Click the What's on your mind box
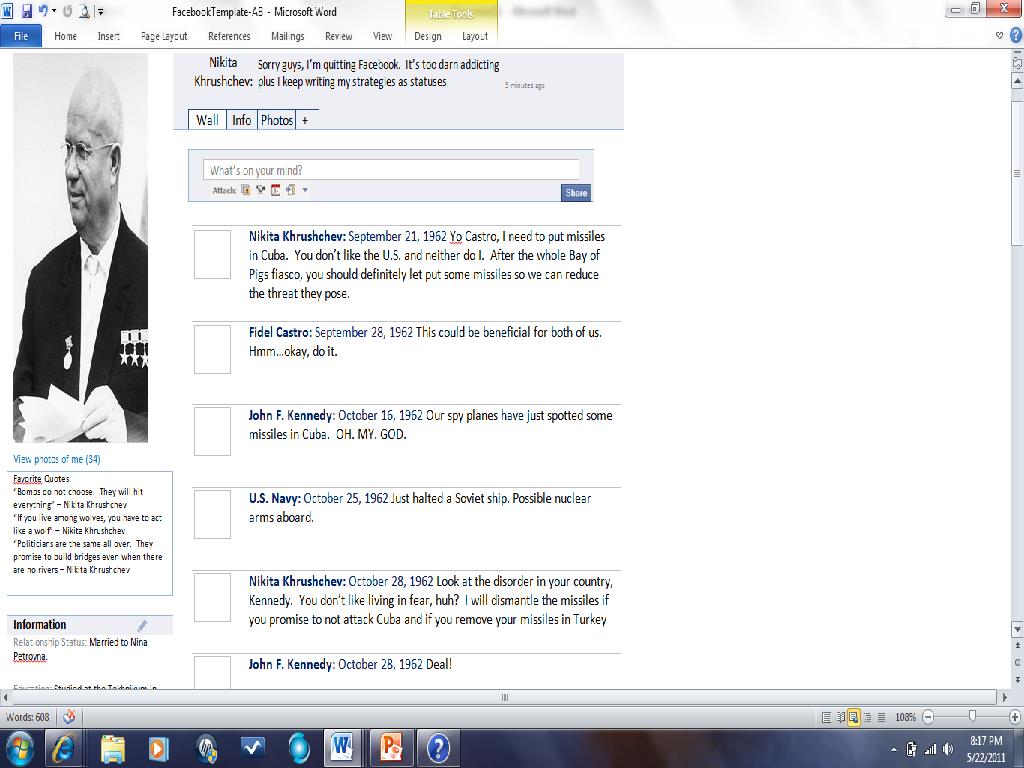 (x=391, y=170)
